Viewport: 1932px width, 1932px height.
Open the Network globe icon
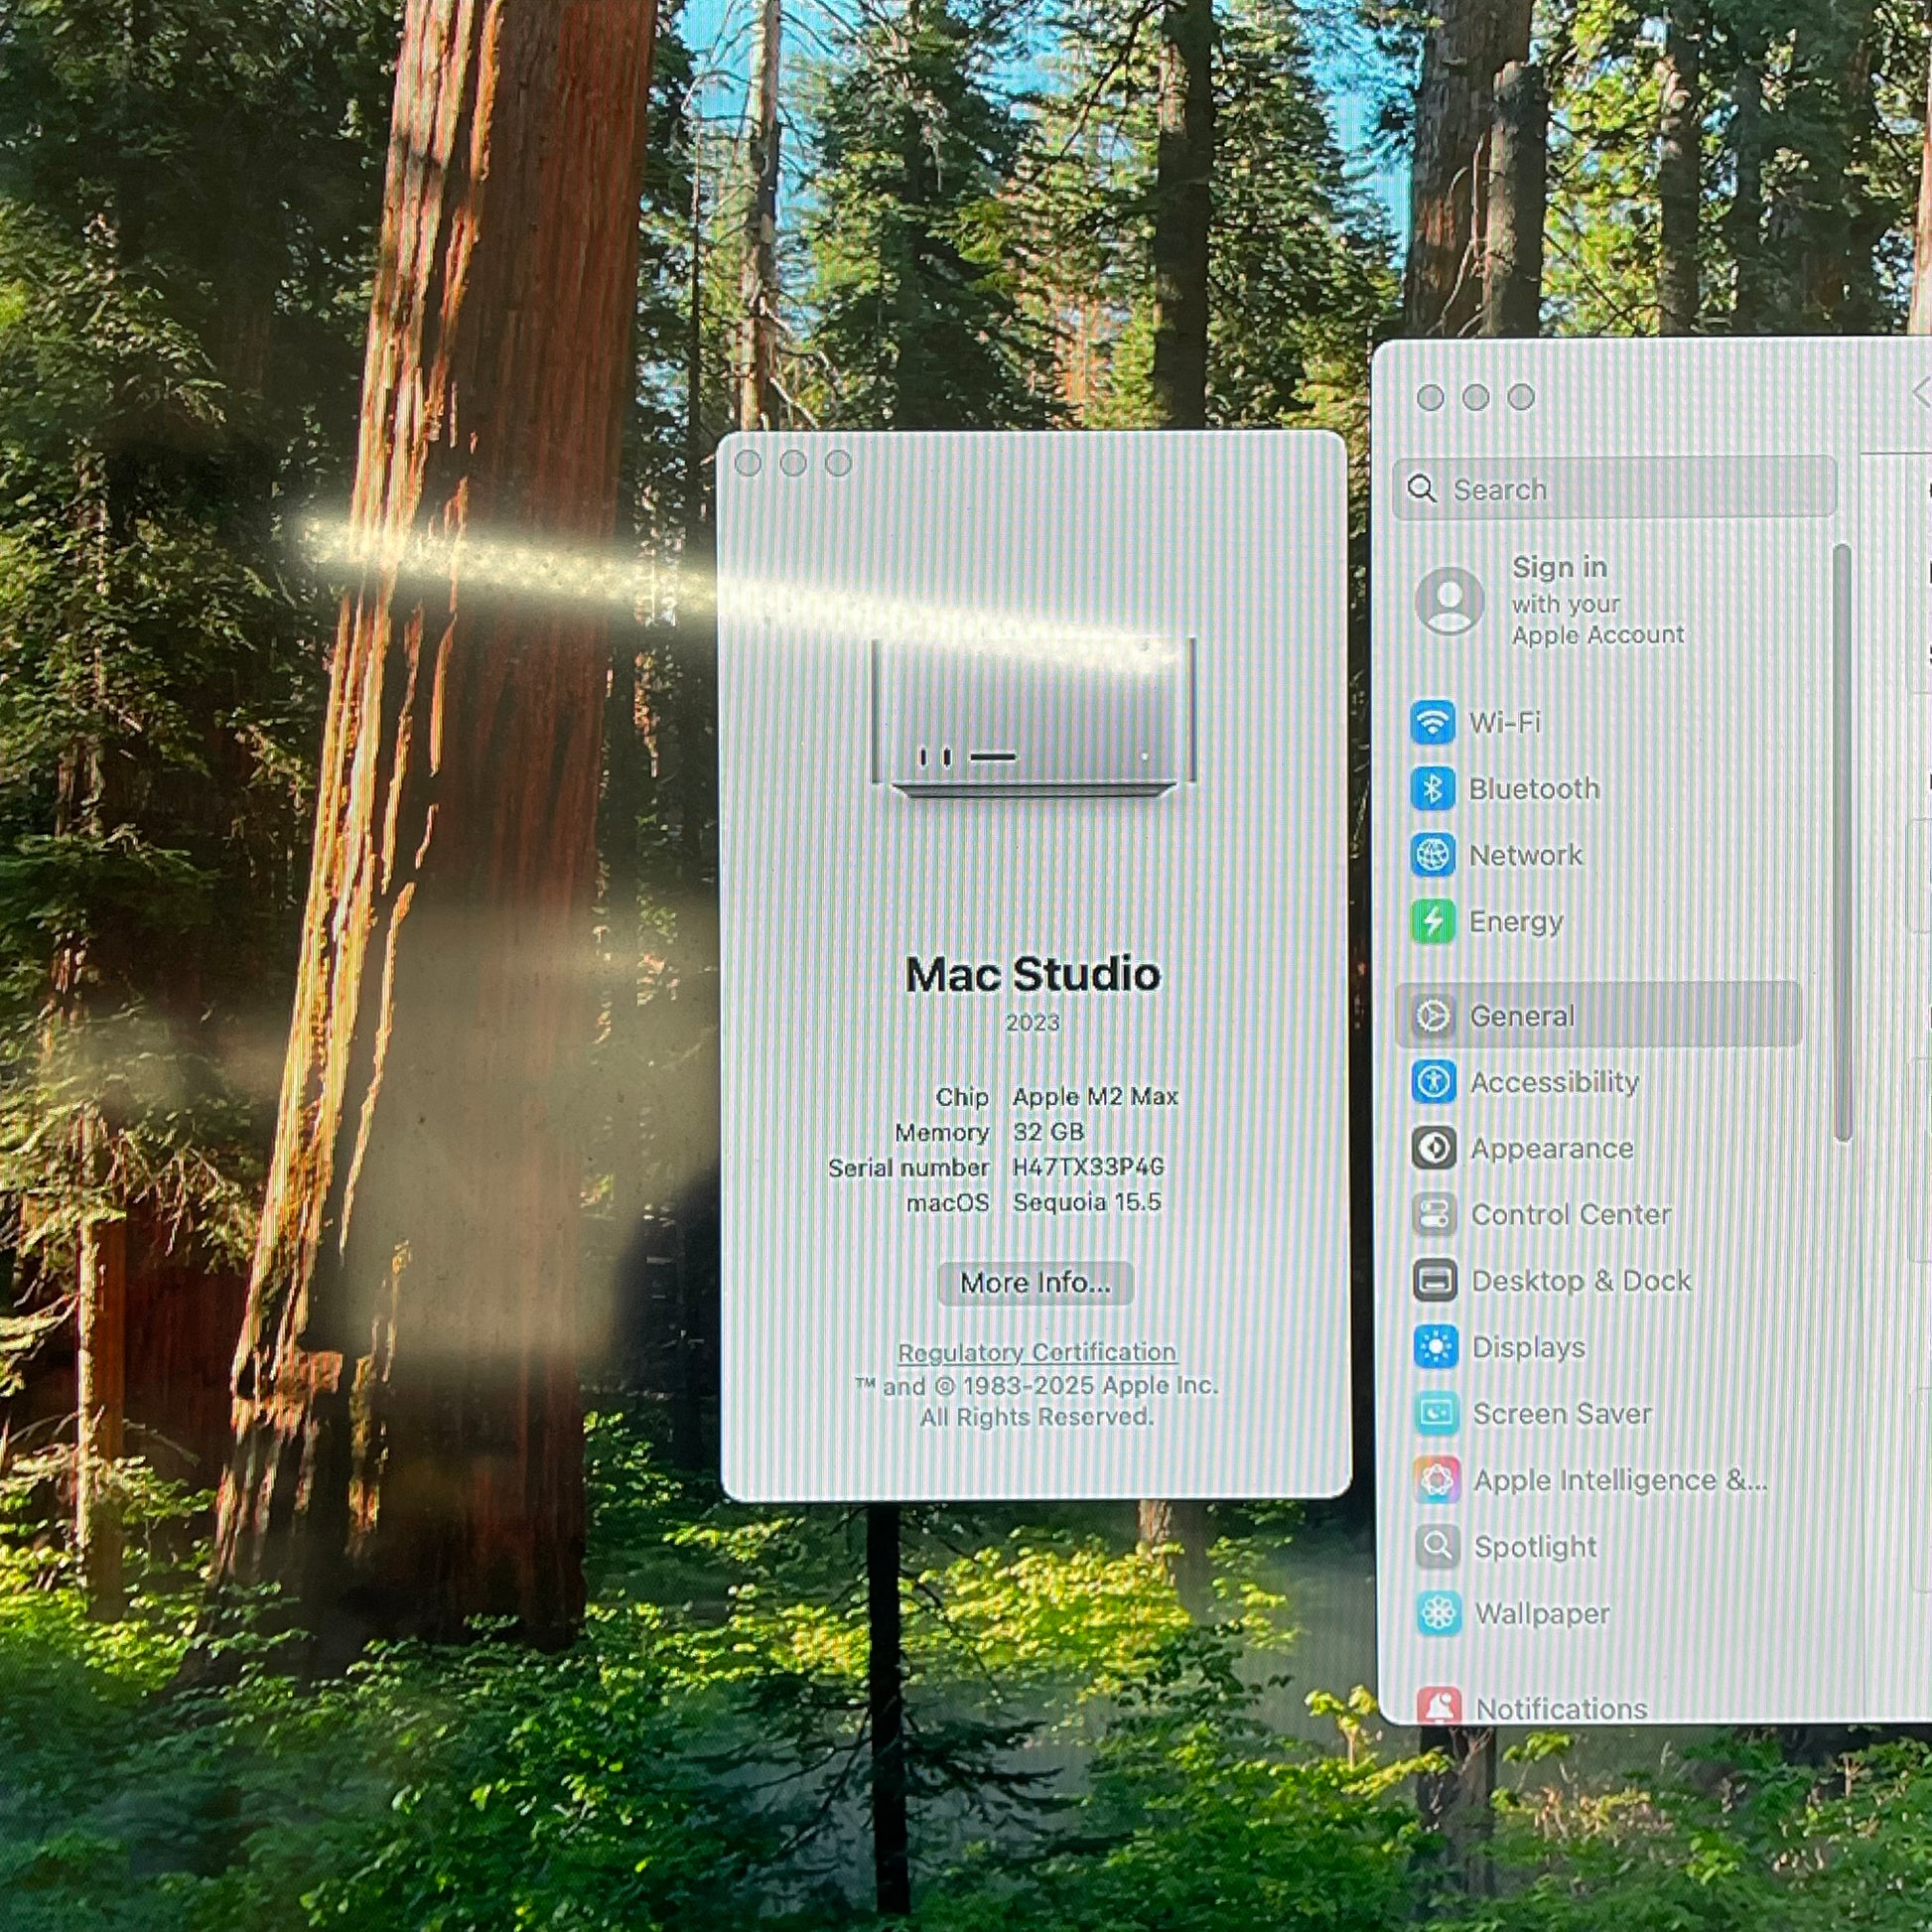[x=1432, y=855]
